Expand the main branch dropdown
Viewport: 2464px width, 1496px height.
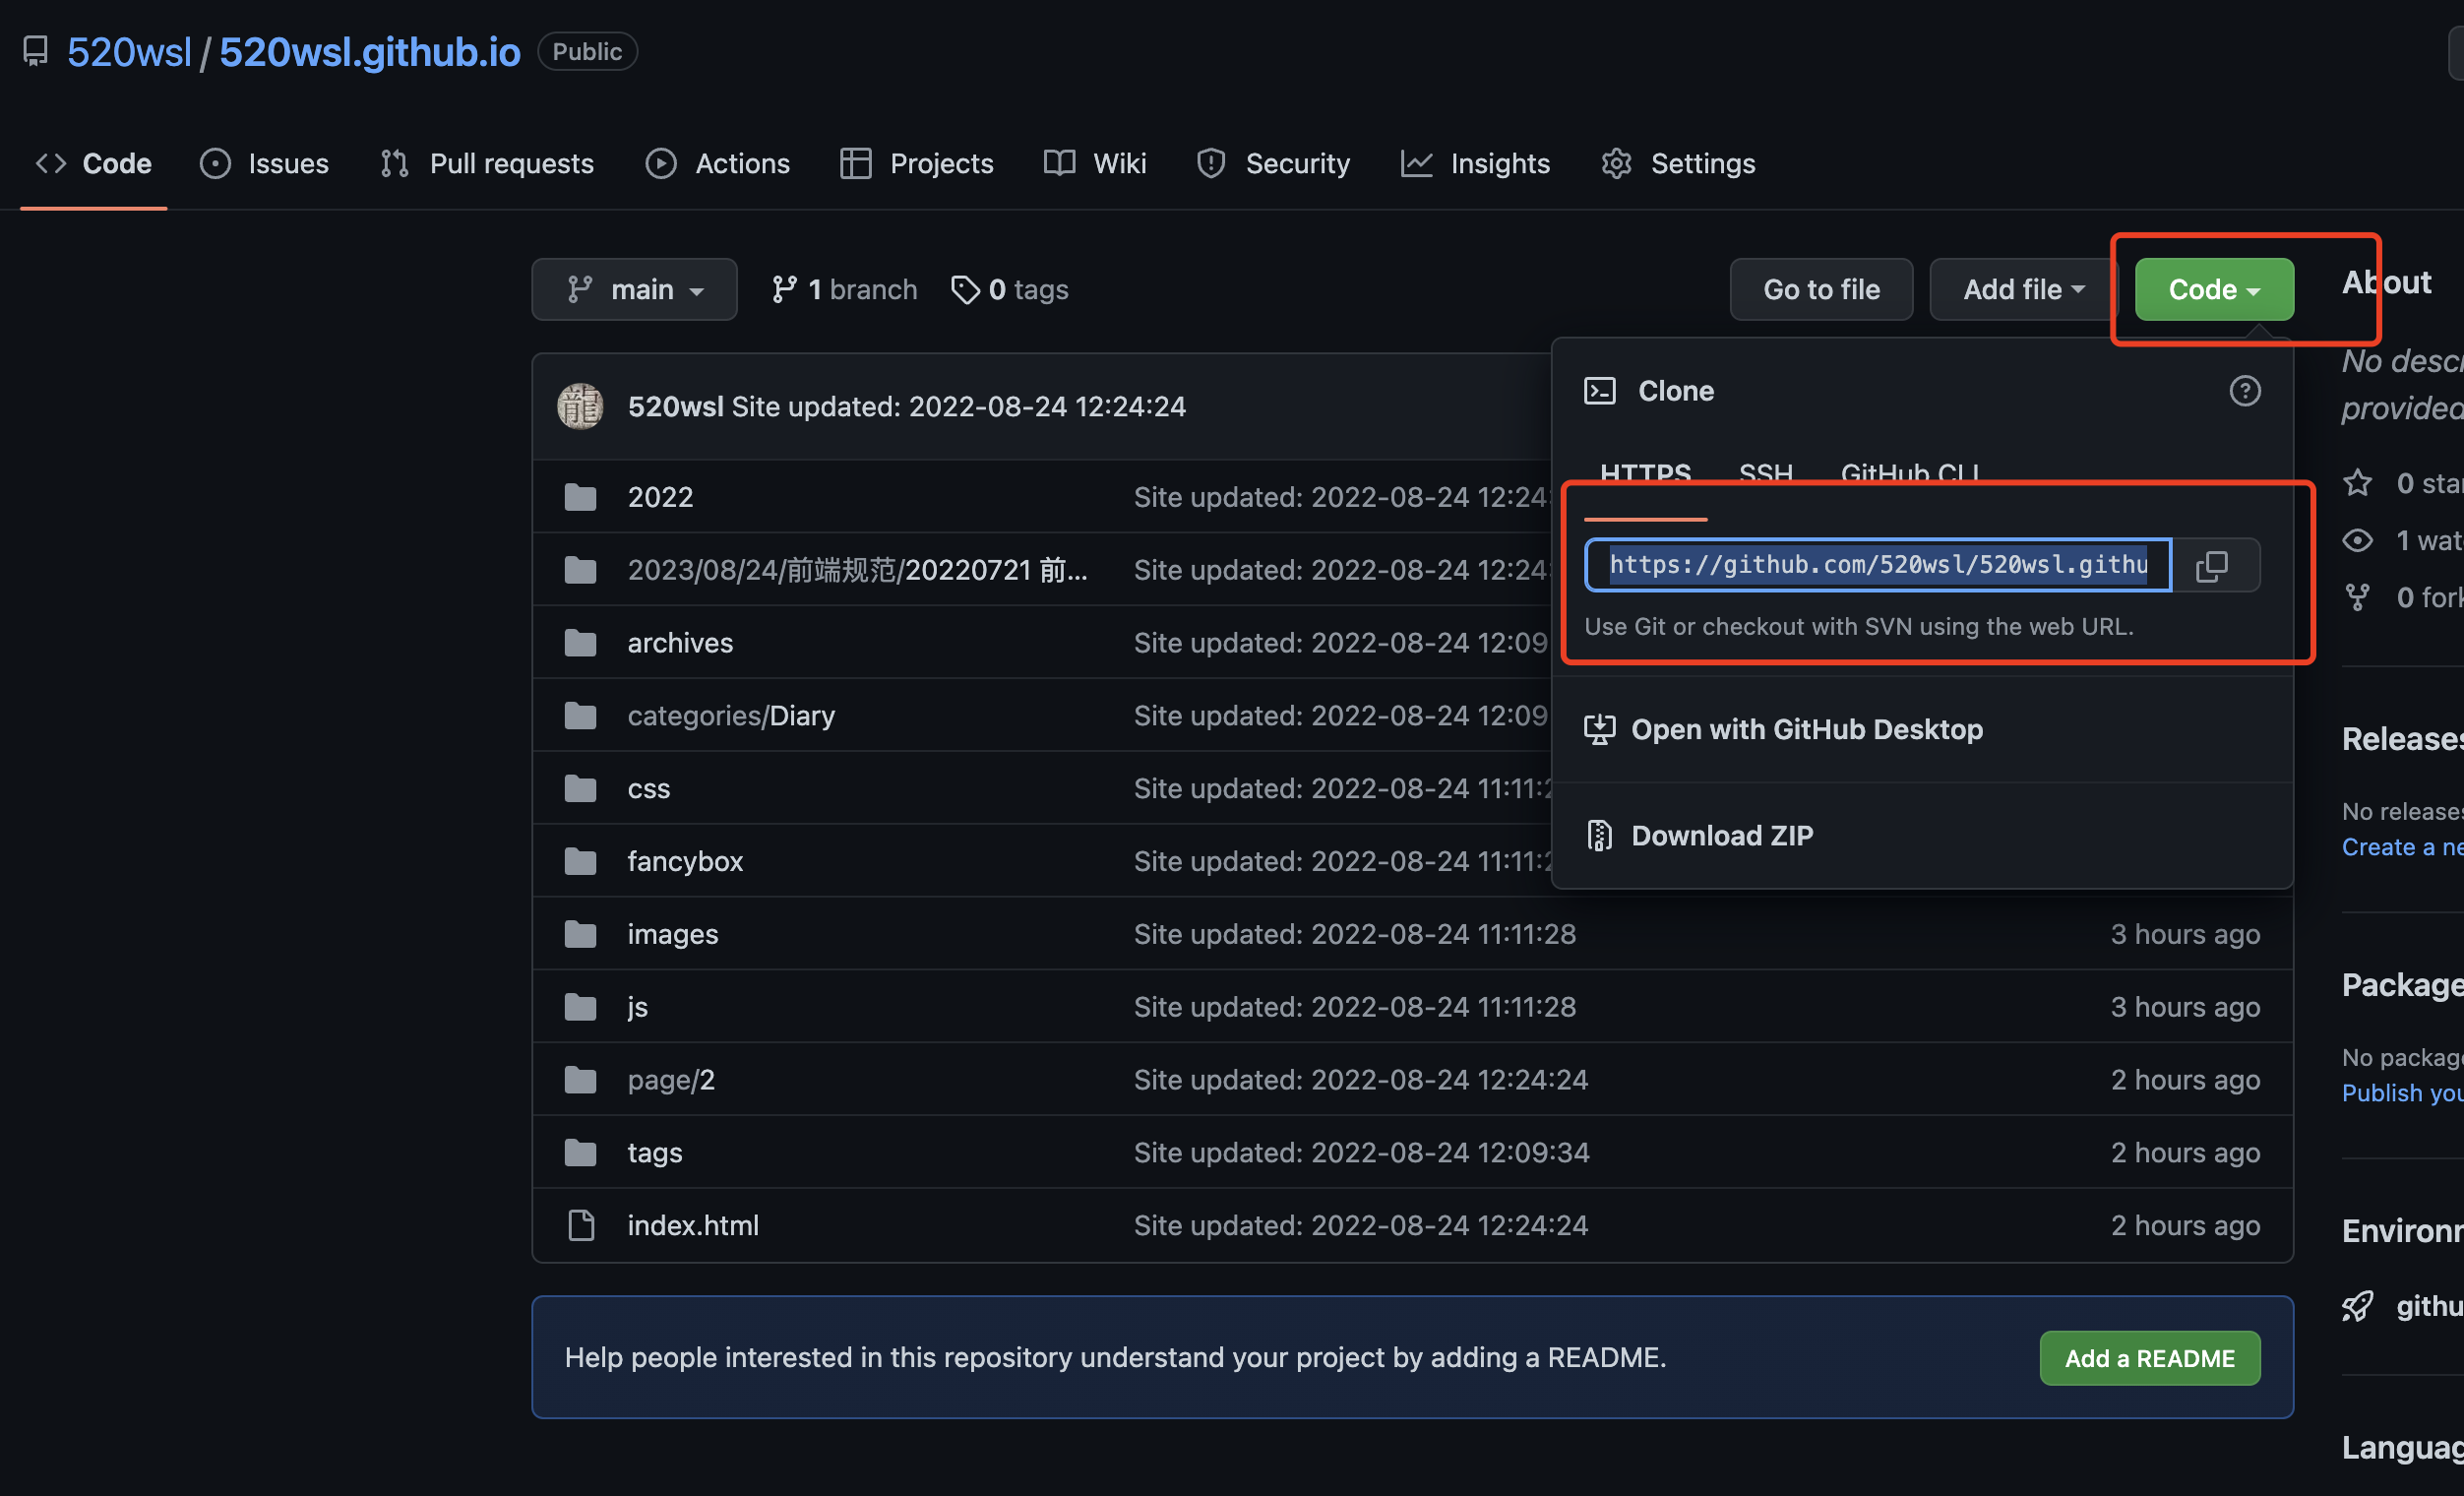[634, 289]
